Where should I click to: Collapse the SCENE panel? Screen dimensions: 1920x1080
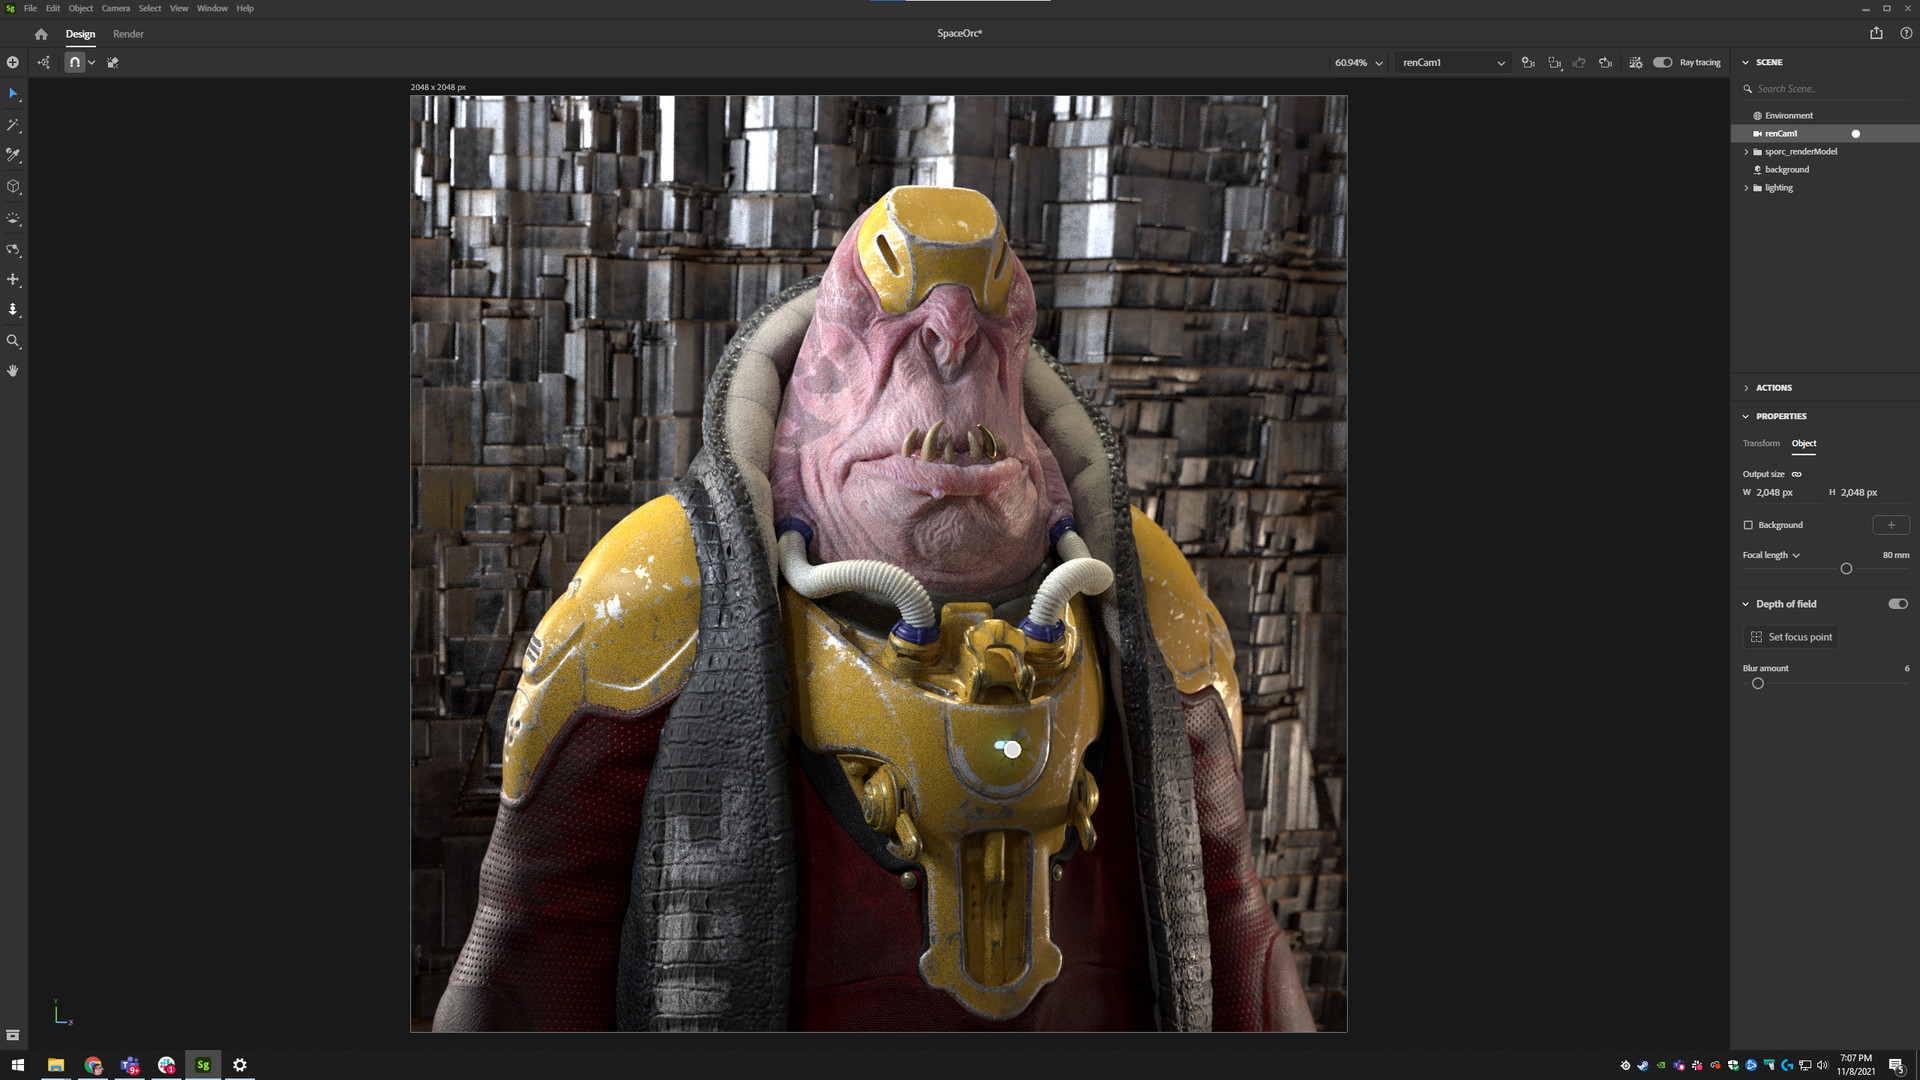pos(1746,62)
